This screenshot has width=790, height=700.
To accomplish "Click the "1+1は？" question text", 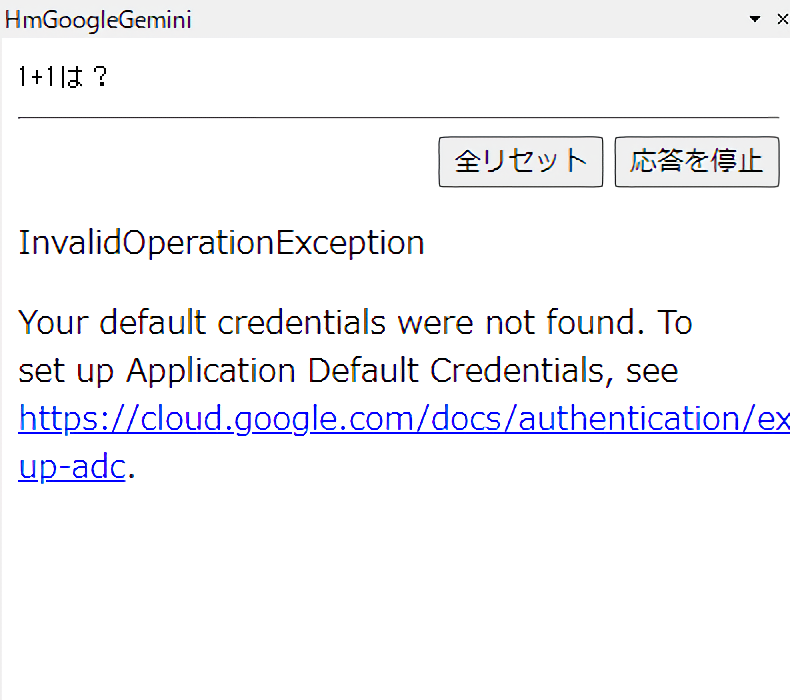I will pyautogui.click(x=63, y=78).
